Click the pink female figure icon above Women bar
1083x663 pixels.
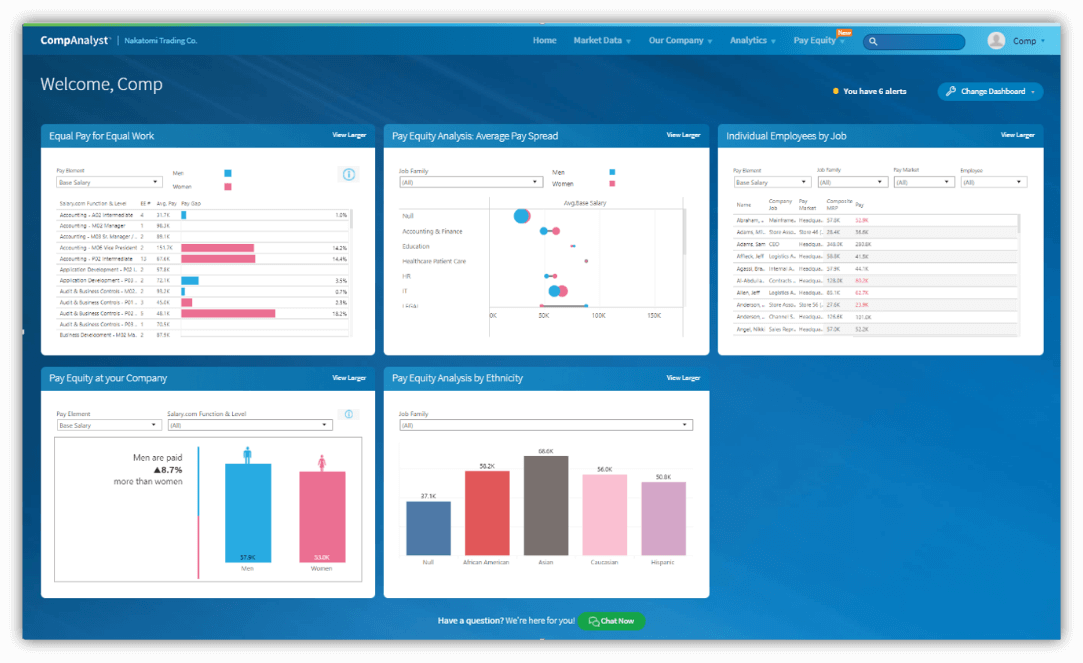coord(322,463)
